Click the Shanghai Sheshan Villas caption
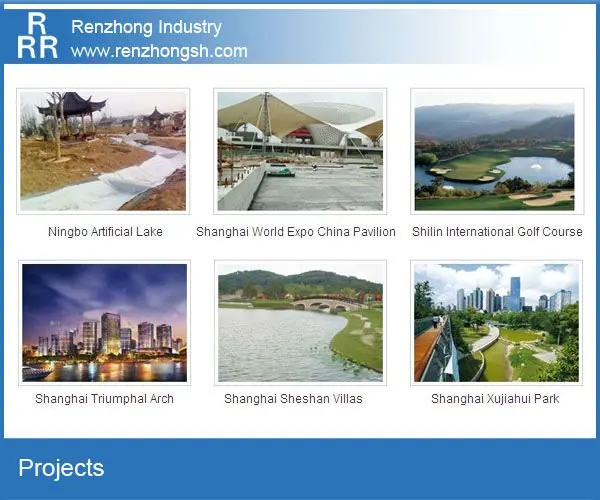The width and height of the screenshot is (600, 500). (293, 399)
